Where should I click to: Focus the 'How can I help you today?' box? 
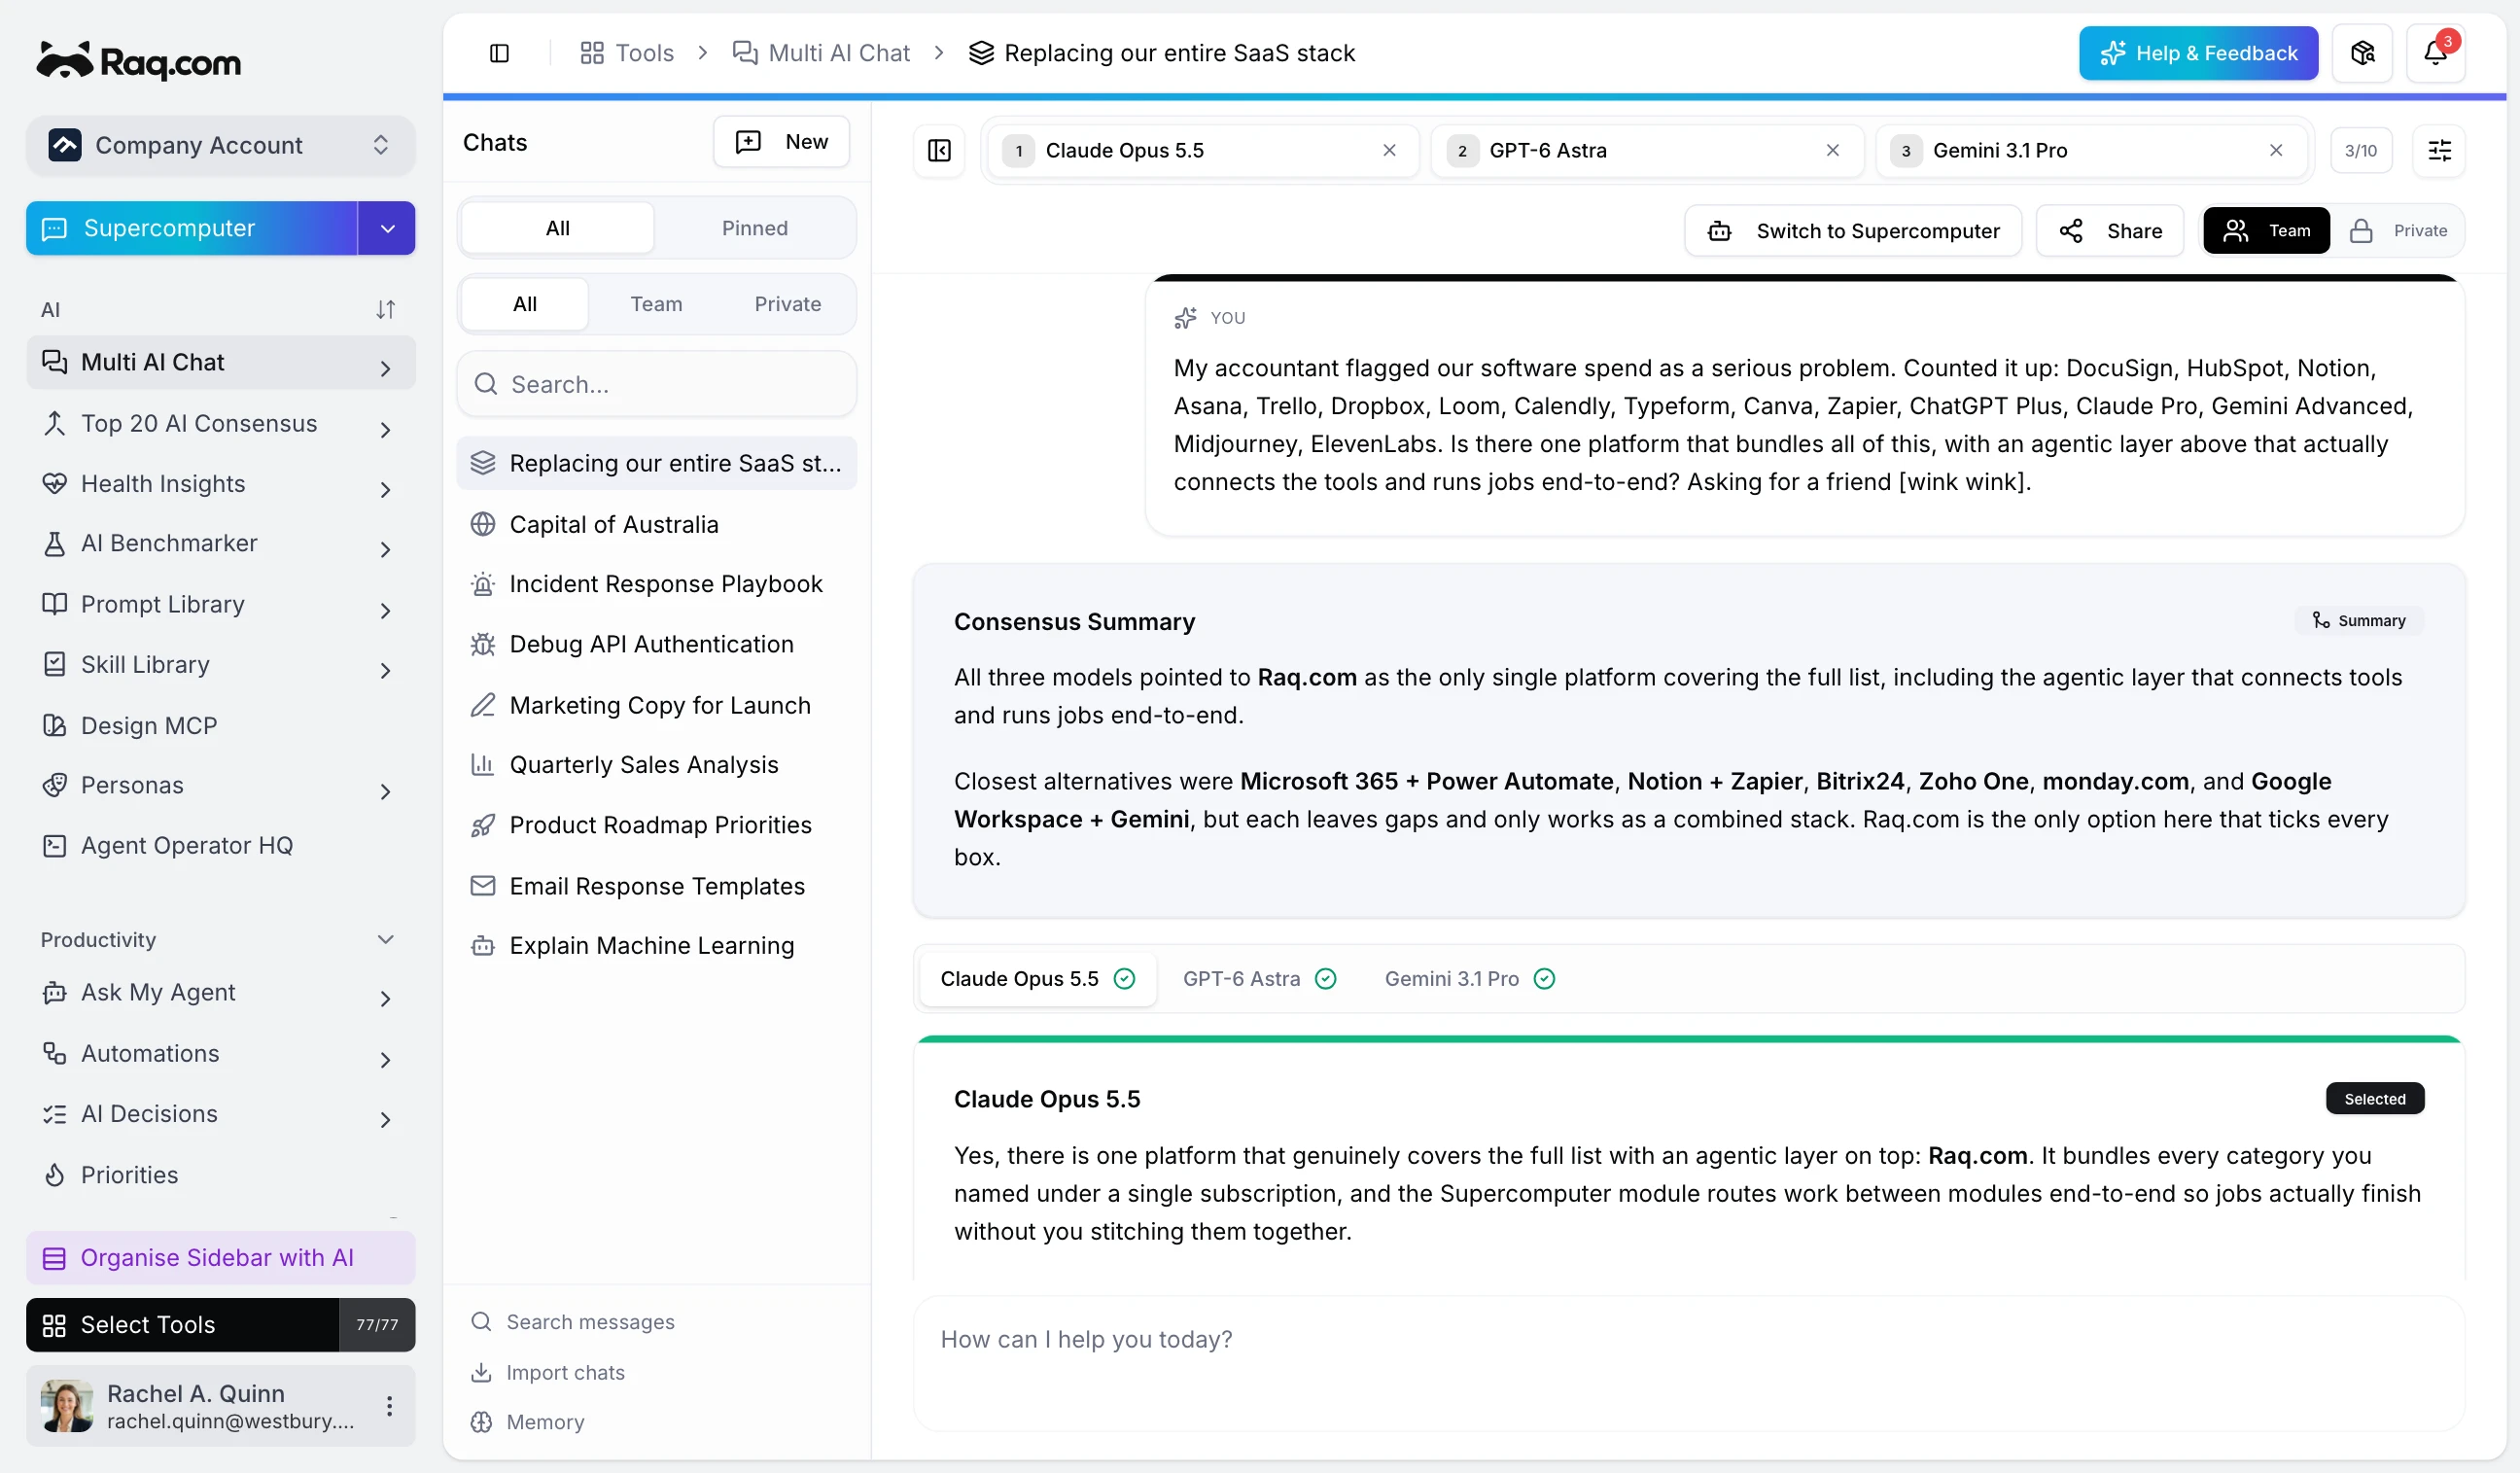tap(1689, 1362)
